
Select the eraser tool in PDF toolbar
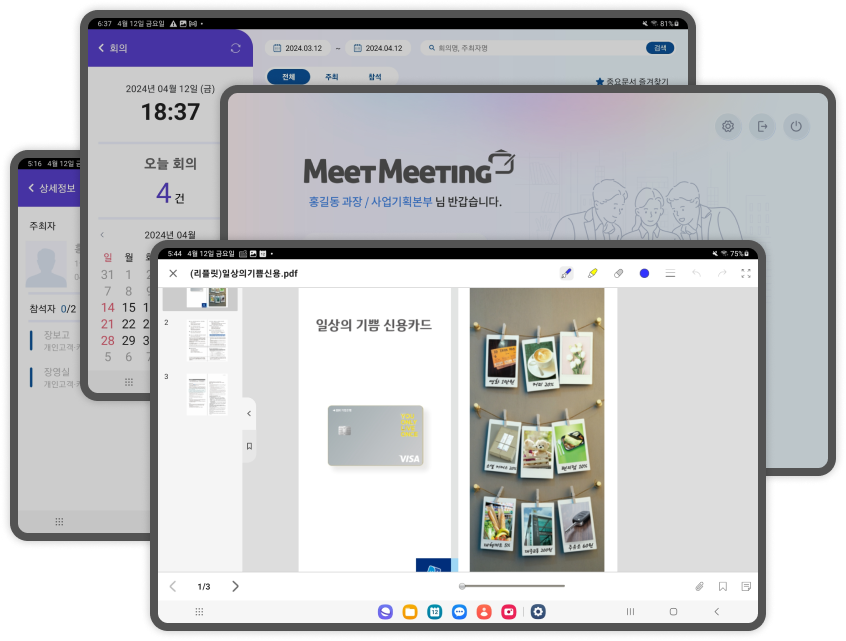[618, 274]
